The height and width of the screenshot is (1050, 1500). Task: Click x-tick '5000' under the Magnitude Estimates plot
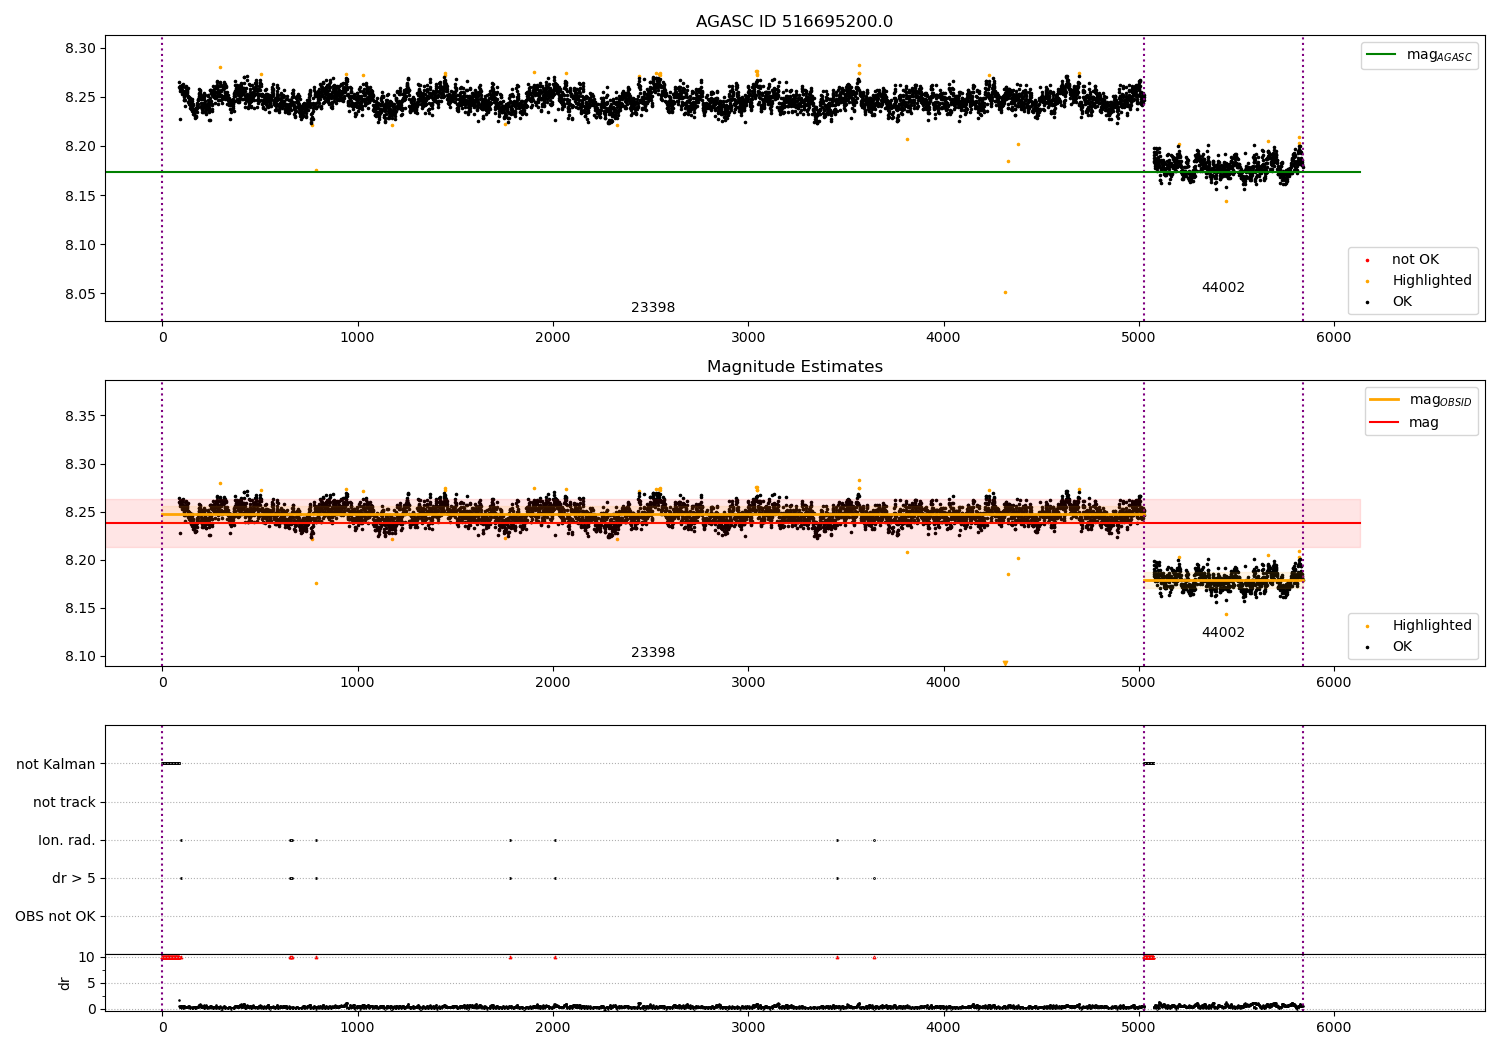coord(1139,683)
